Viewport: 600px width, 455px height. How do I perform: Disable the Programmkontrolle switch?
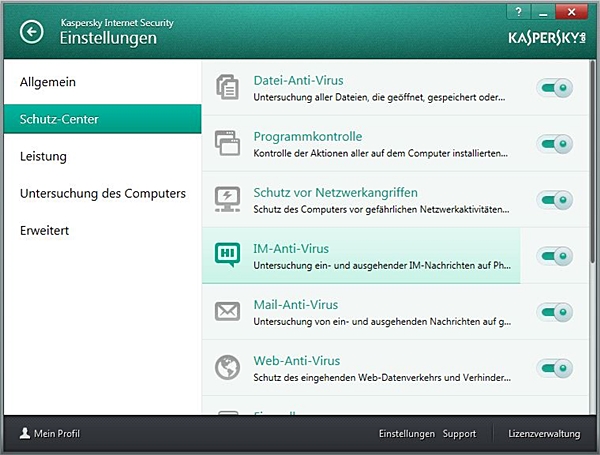[554, 144]
